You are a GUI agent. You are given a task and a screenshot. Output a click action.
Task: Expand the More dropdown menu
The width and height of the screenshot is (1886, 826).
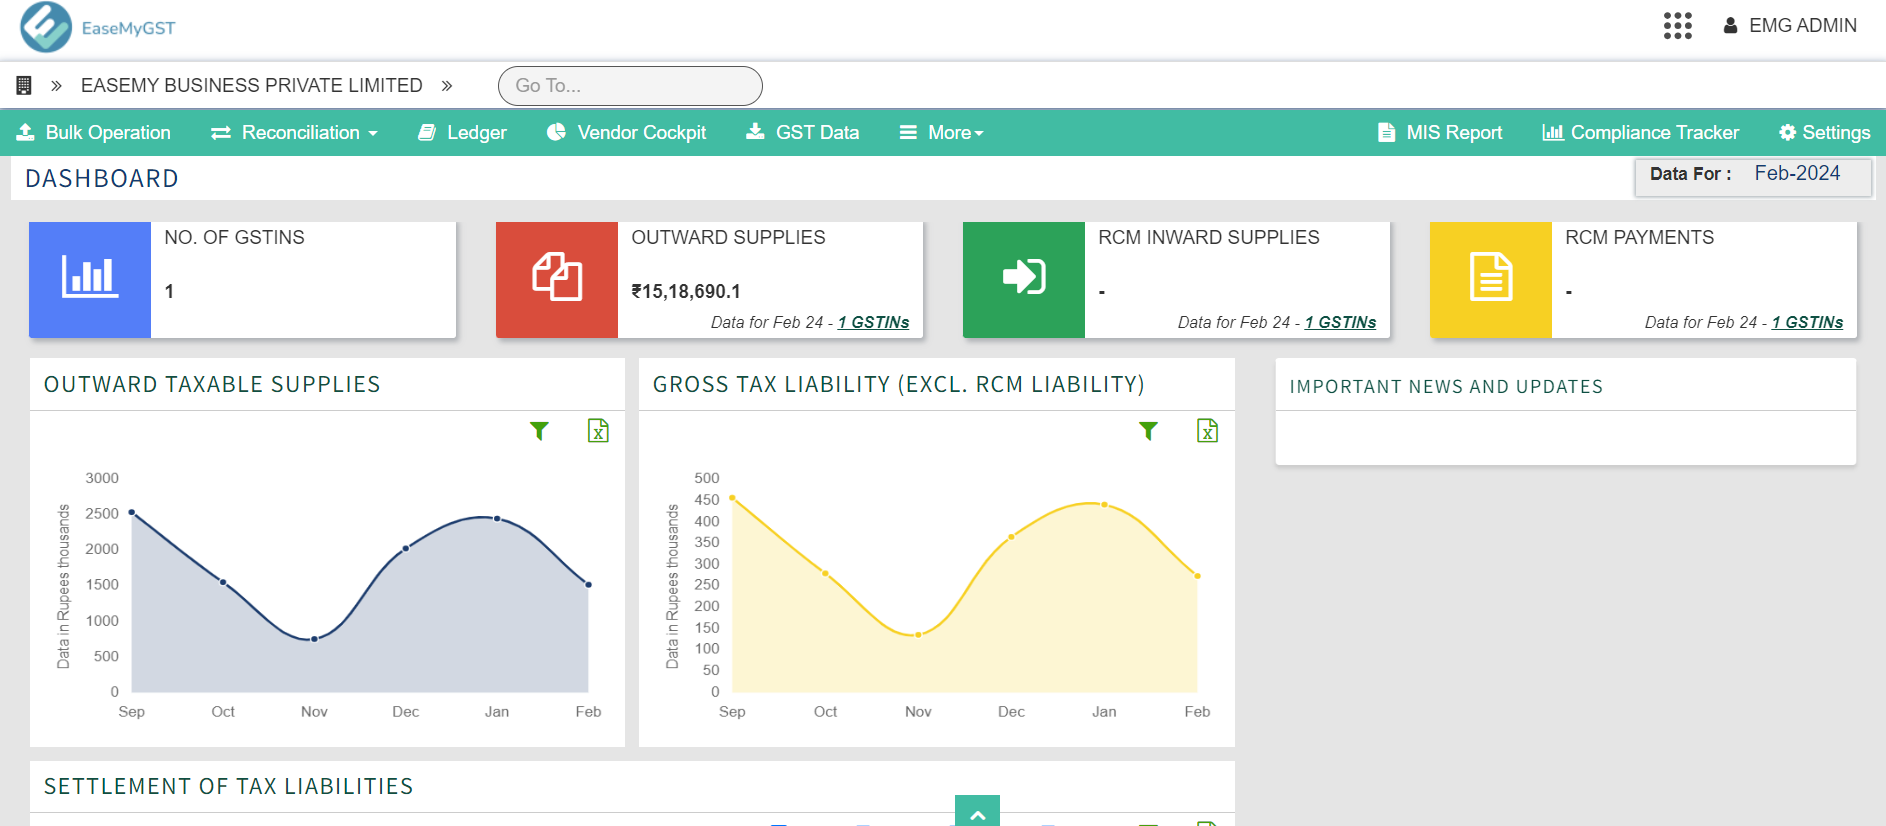tap(942, 132)
